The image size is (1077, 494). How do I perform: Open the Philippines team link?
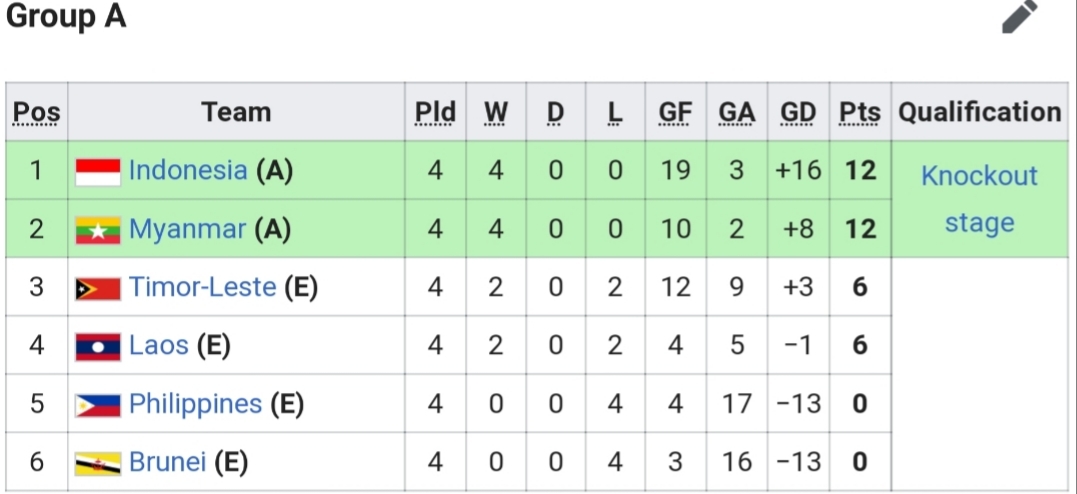pyautogui.click(x=196, y=404)
